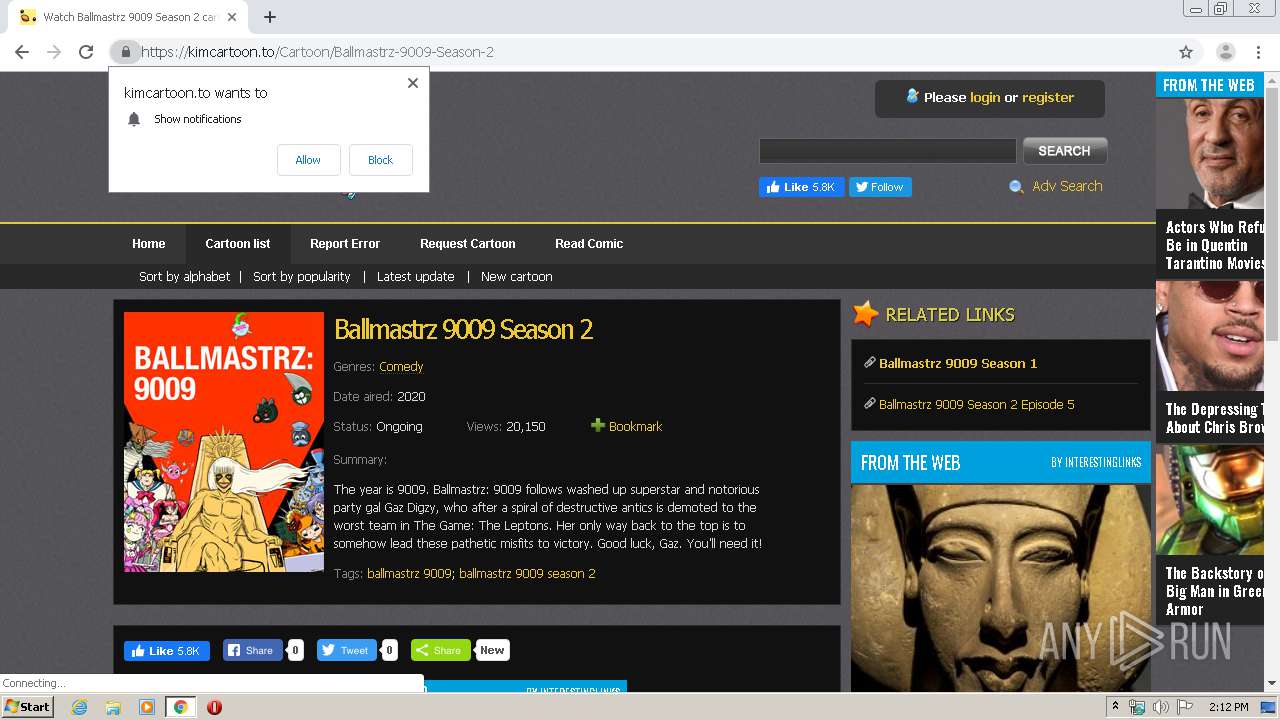Open a new browser tab
This screenshot has width=1280, height=720.
coord(270,17)
